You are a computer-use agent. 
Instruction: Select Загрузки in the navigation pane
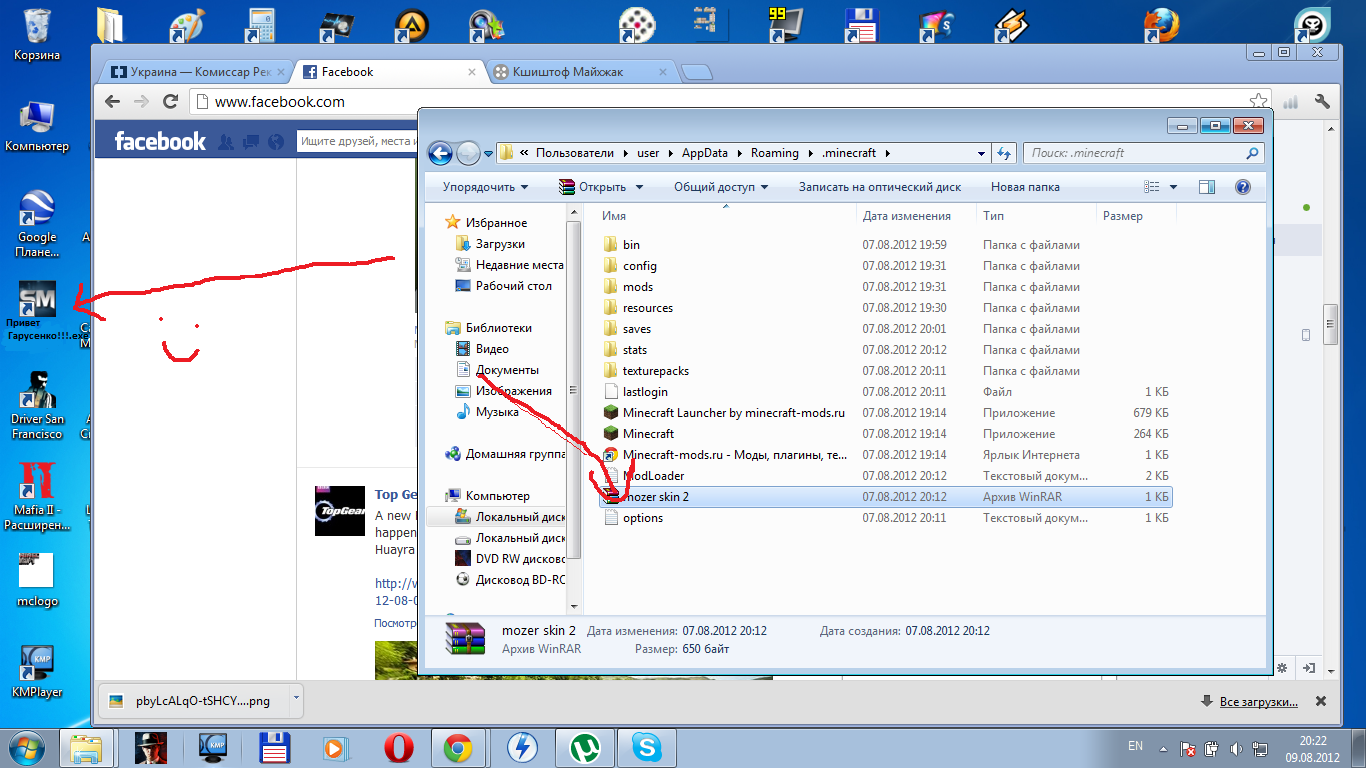pos(500,244)
